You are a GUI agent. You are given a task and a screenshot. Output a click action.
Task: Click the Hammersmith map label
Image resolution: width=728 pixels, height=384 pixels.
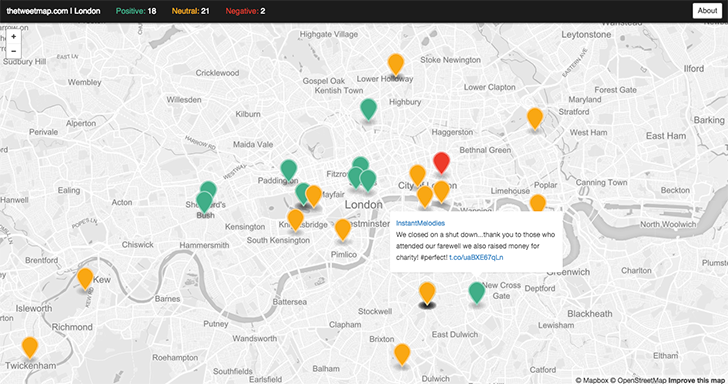point(204,245)
